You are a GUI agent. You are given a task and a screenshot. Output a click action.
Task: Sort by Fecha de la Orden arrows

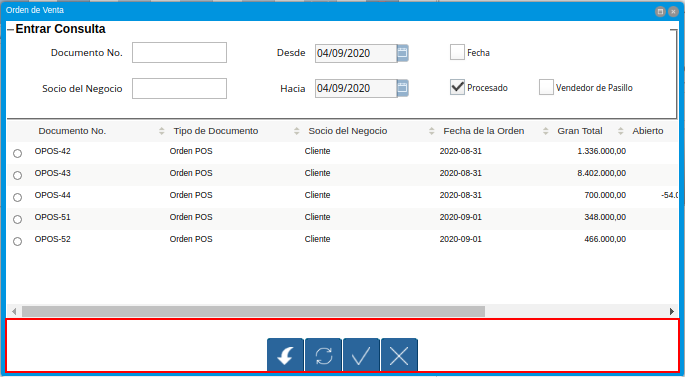click(545, 131)
